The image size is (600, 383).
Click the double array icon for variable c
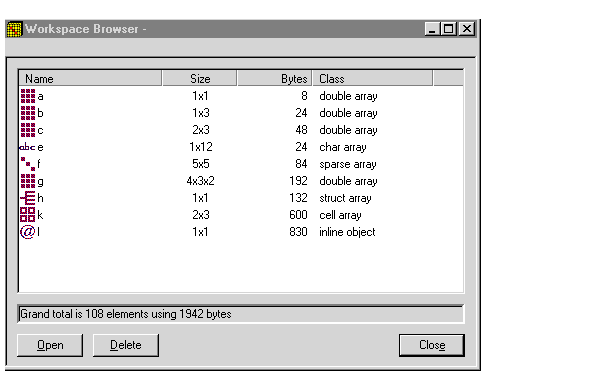click(x=28, y=130)
